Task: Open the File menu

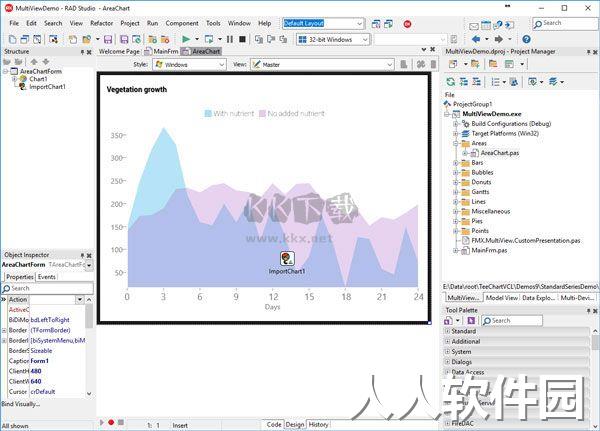Action: coord(14,23)
